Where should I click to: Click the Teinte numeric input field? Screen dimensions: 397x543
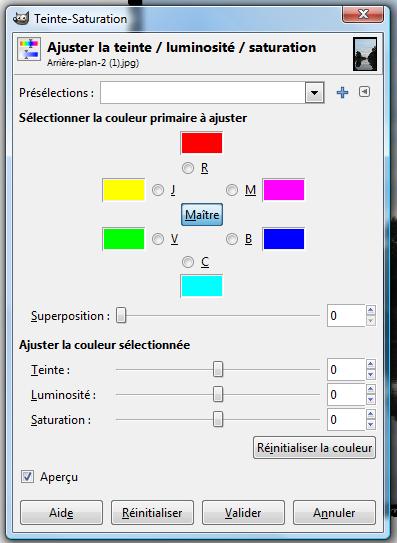[x=346, y=370]
